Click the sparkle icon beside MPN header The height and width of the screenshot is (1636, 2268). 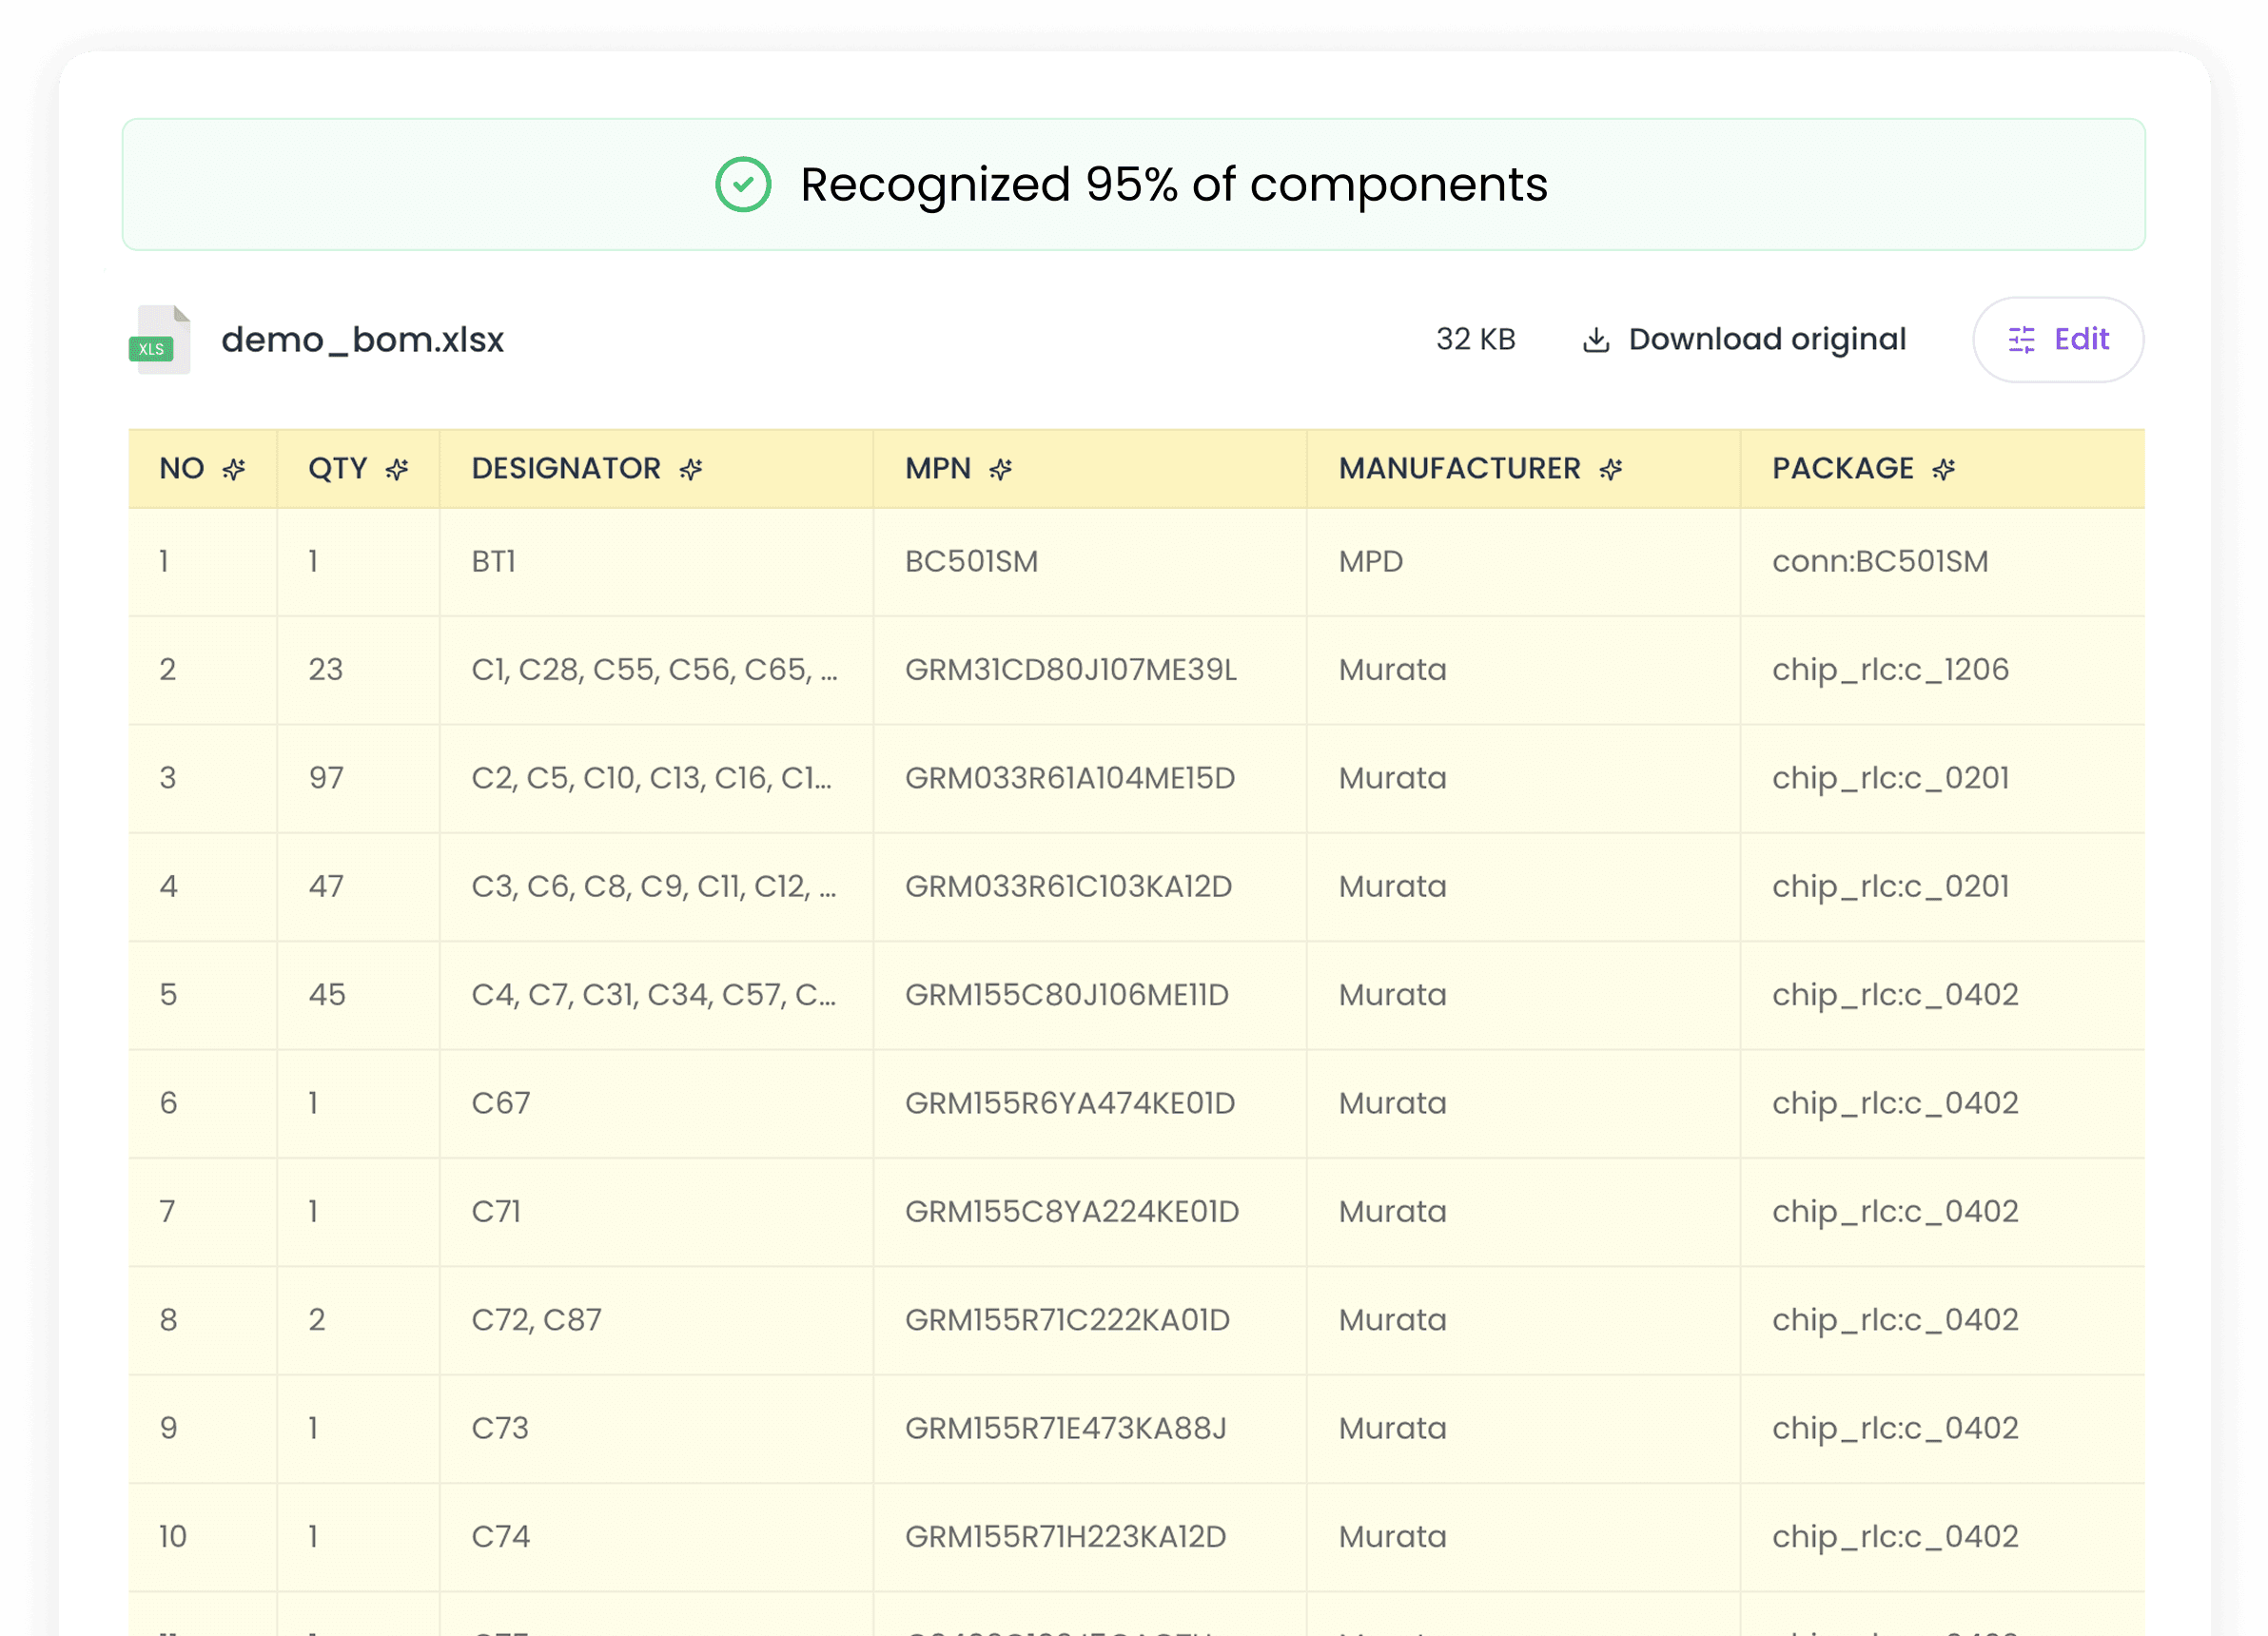(x=1001, y=469)
